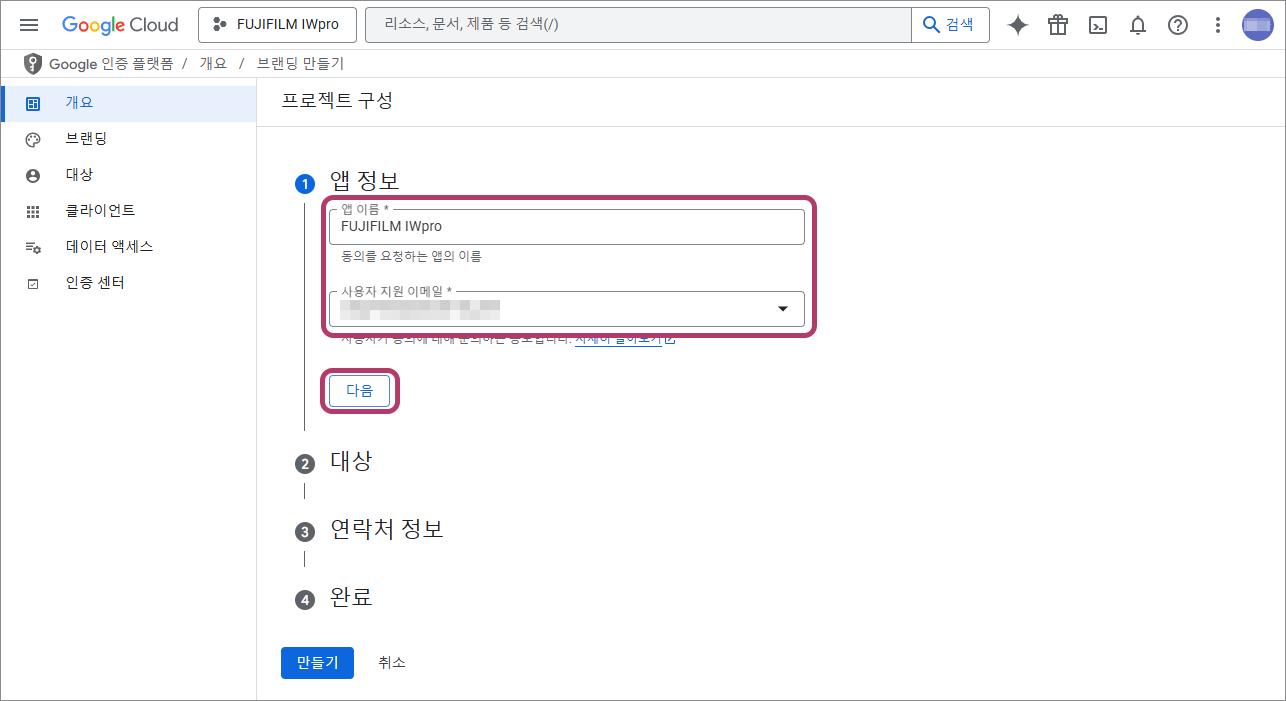Open 인증 센터 in the sidebar

[128, 283]
